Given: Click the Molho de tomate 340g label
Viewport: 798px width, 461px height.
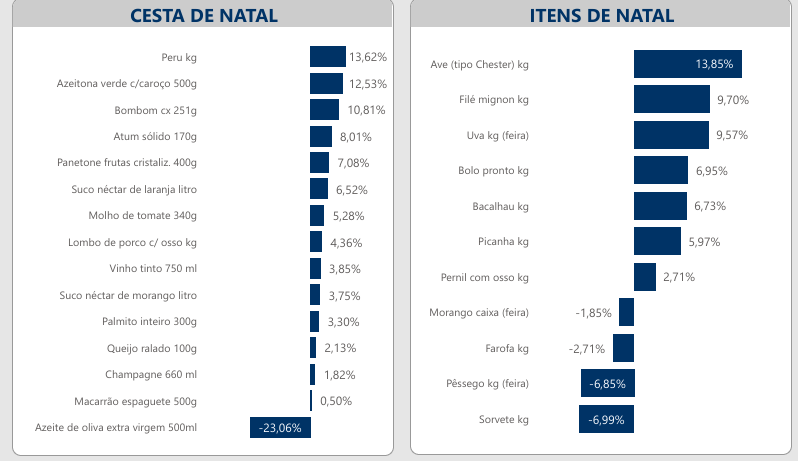Looking at the screenshot, I should pyautogui.click(x=142, y=216).
